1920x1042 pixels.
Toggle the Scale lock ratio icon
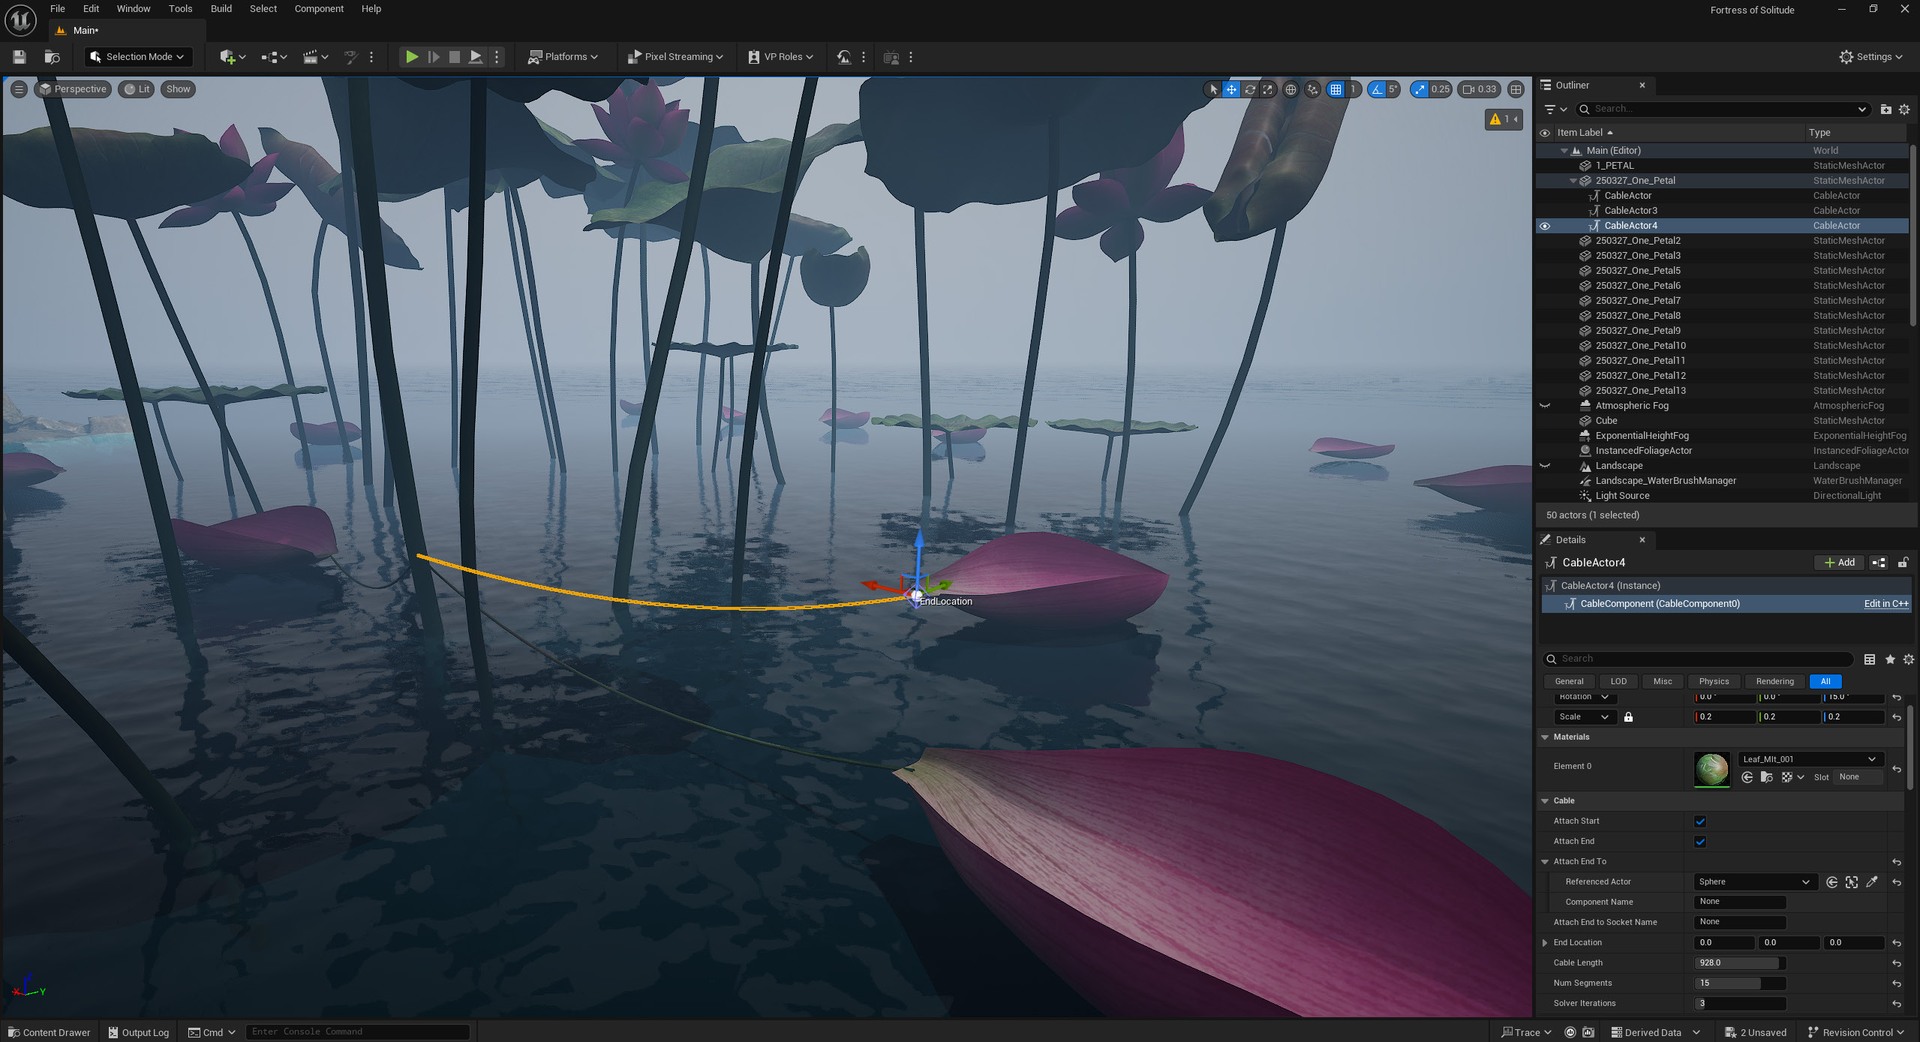point(1628,717)
